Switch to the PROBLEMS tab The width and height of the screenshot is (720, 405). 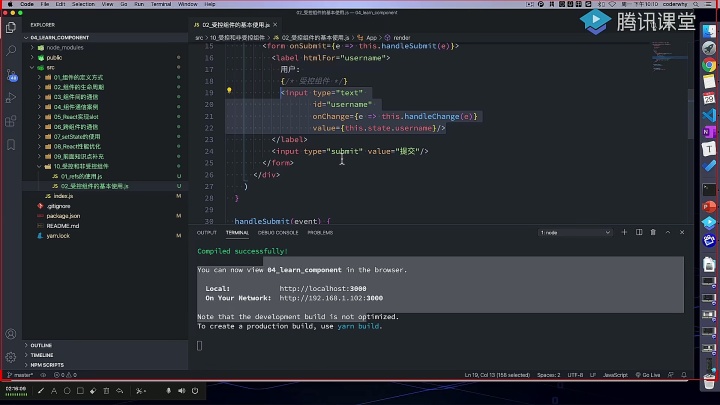pyautogui.click(x=320, y=233)
